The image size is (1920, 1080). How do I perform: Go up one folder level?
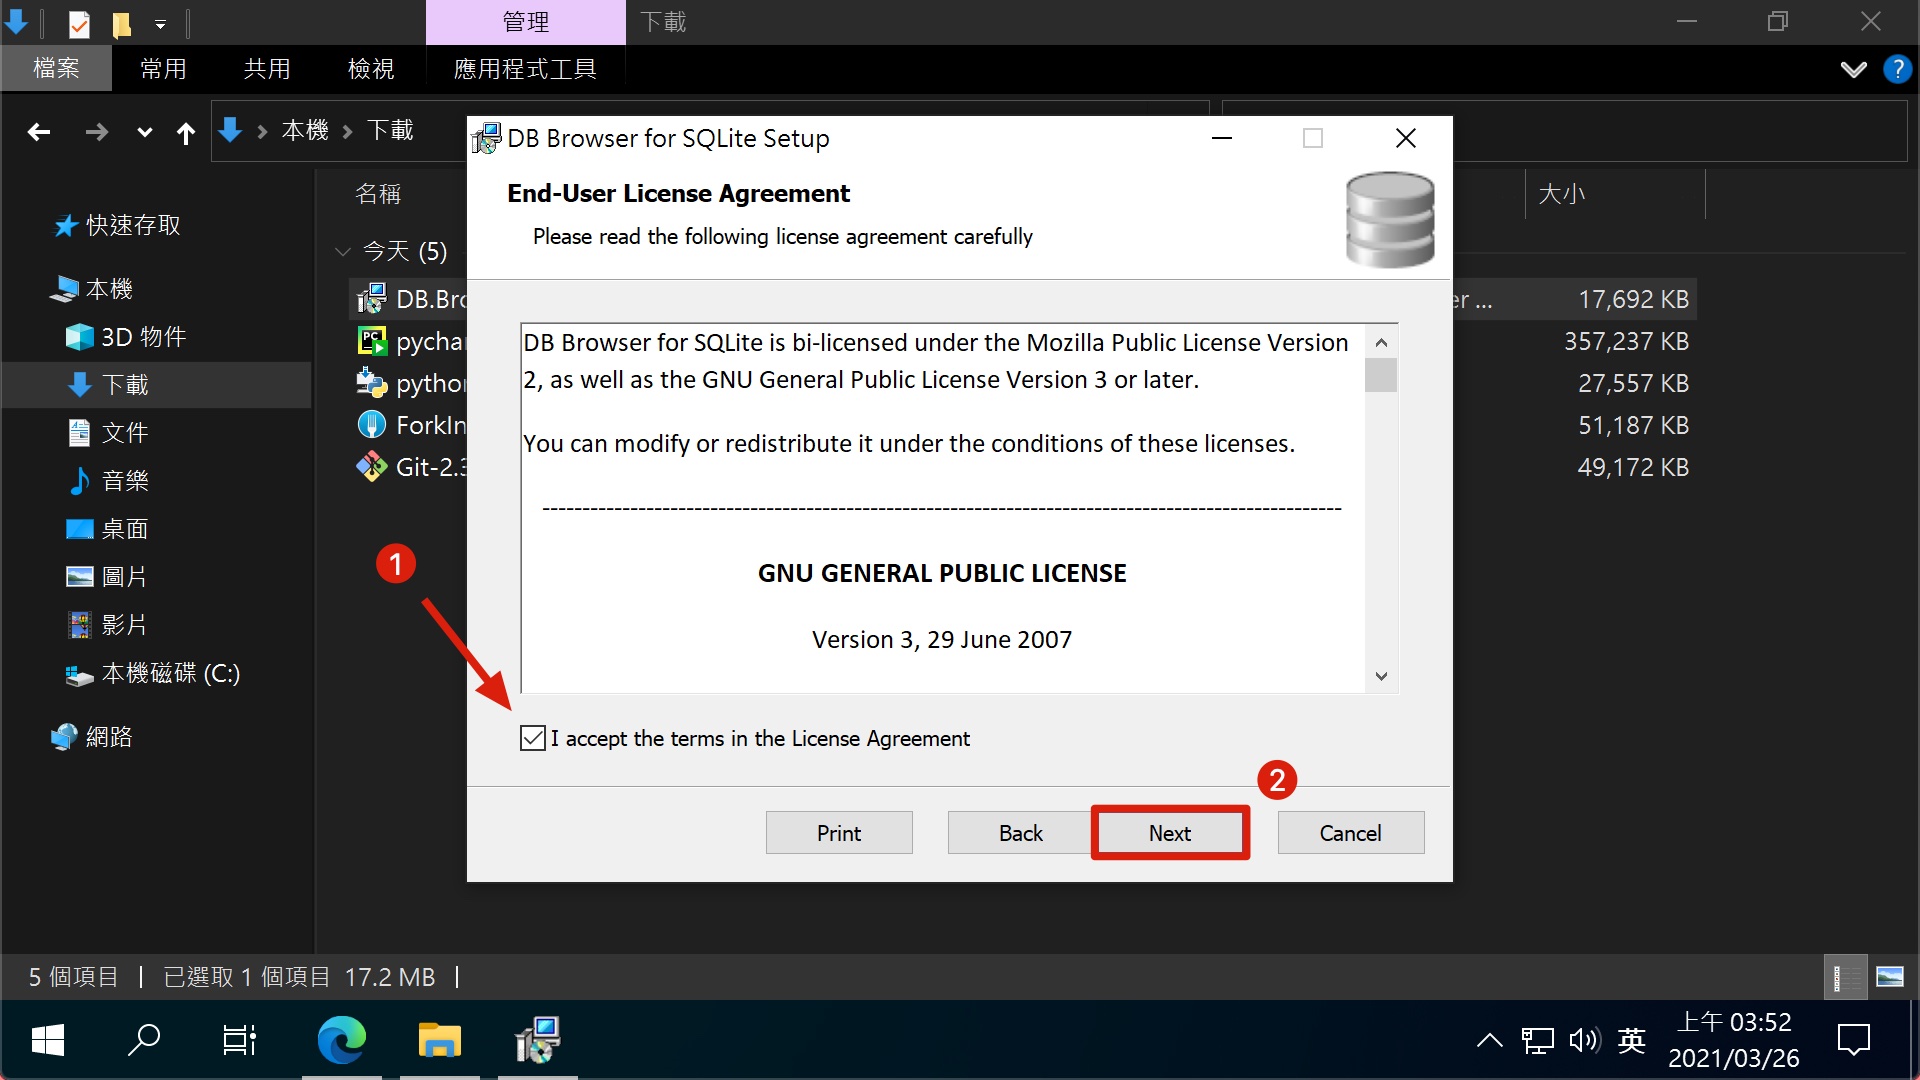(186, 132)
